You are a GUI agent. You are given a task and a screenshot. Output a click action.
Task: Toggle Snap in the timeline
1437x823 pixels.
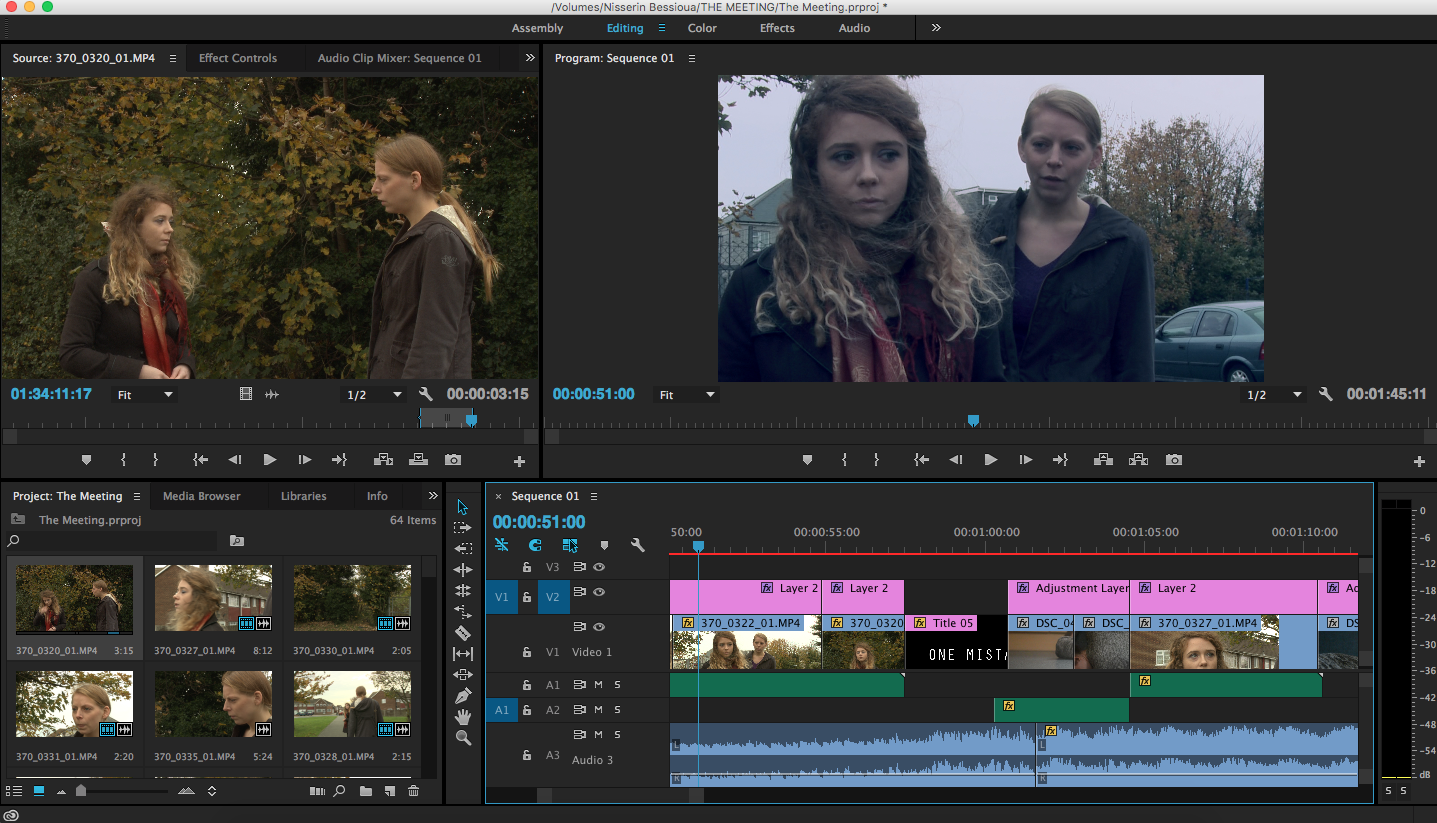tap(535, 545)
